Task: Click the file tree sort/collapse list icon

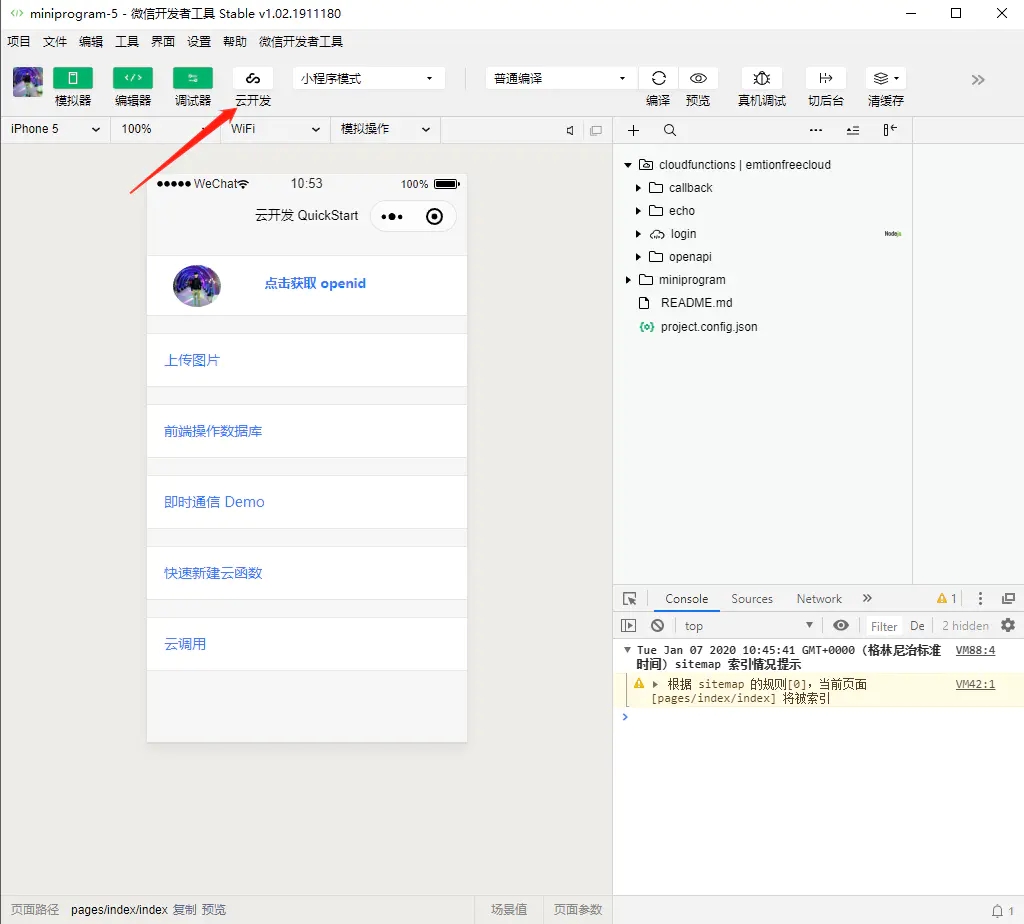Action: (852, 131)
